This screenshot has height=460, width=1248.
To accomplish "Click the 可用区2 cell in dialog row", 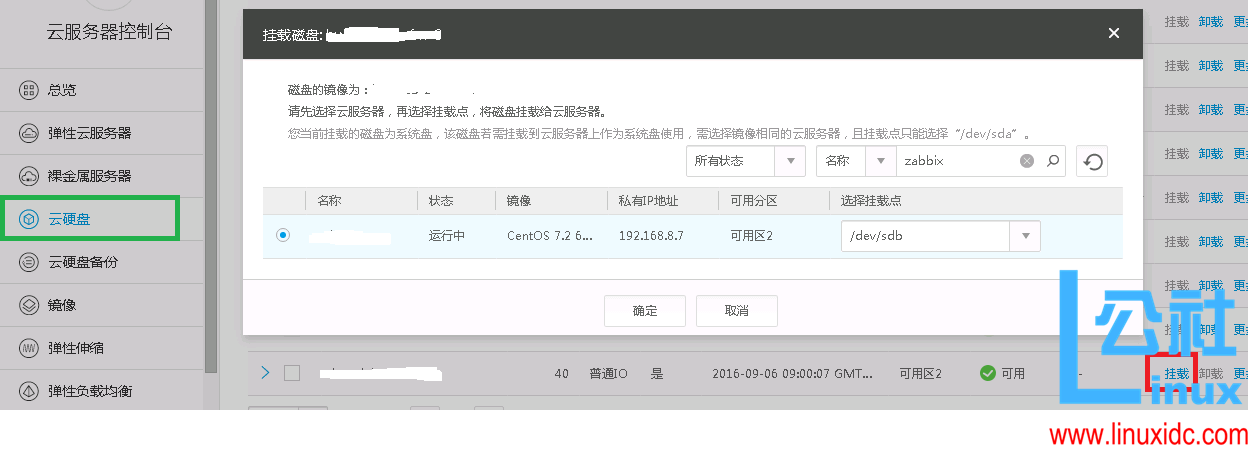I will tap(751, 237).
